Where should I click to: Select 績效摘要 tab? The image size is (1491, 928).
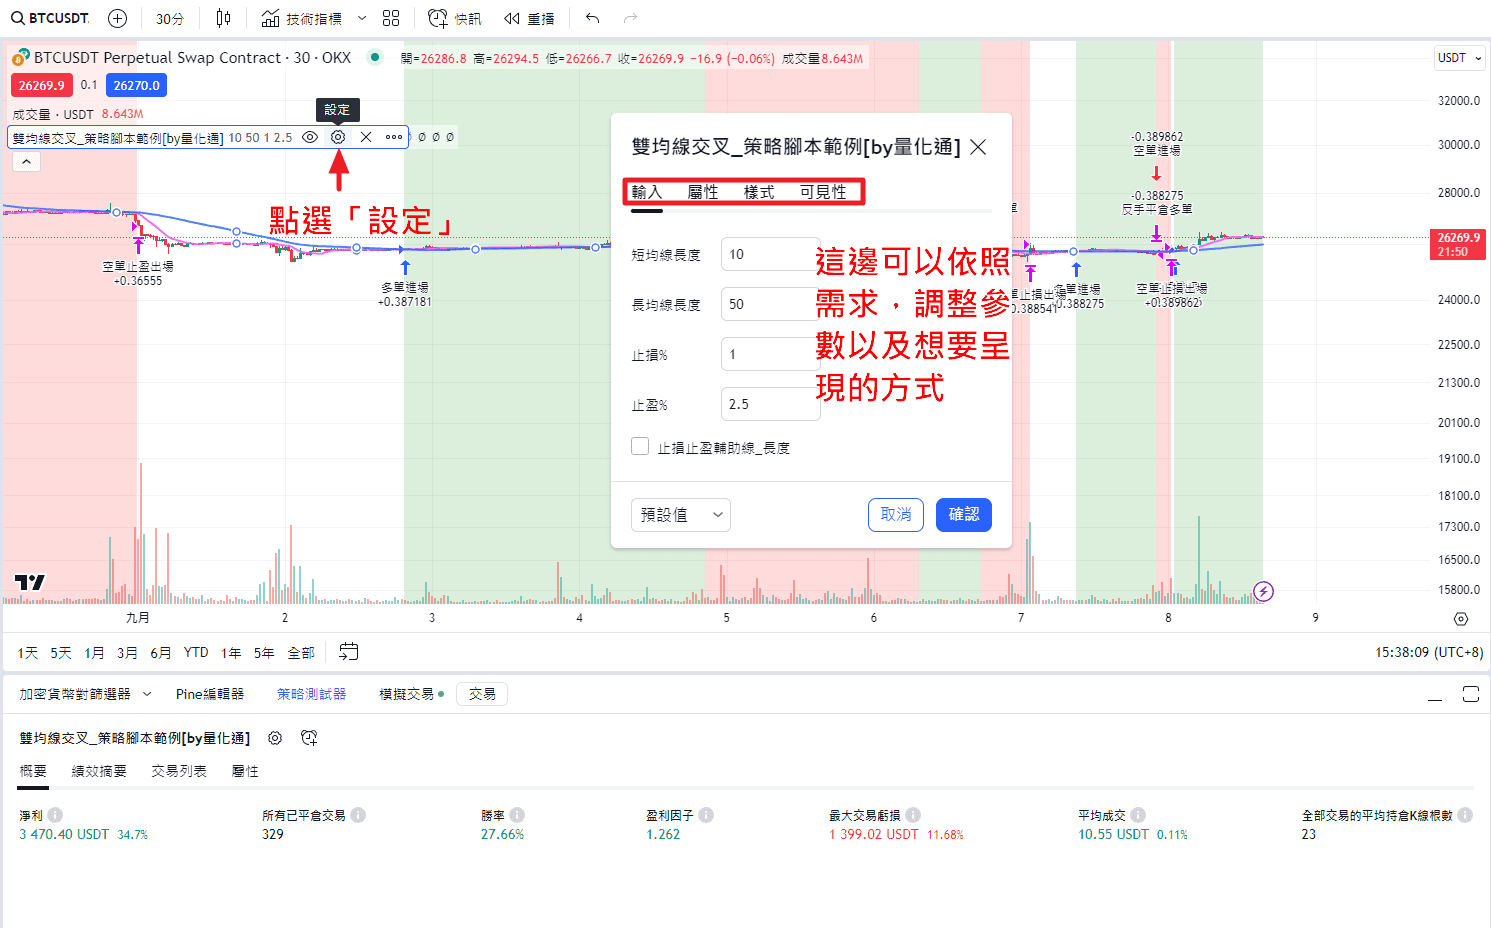pyautogui.click(x=99, y=771)
